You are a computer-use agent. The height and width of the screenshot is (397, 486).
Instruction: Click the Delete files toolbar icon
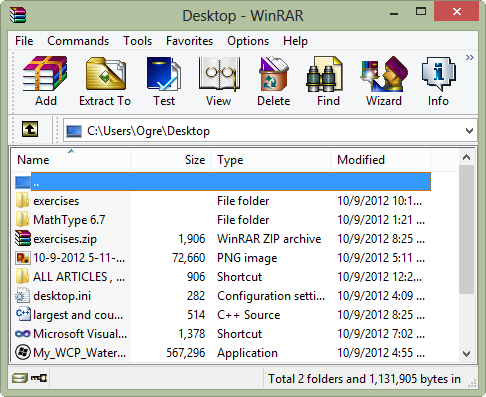[x=273, y=74]
